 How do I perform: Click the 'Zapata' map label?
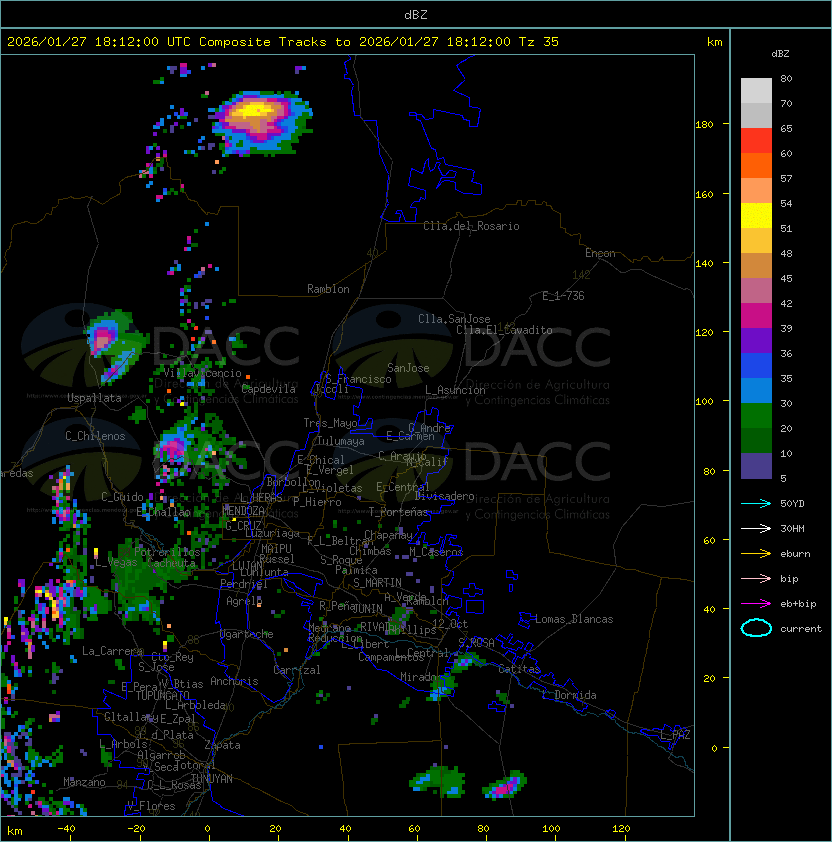coord(222,745)
